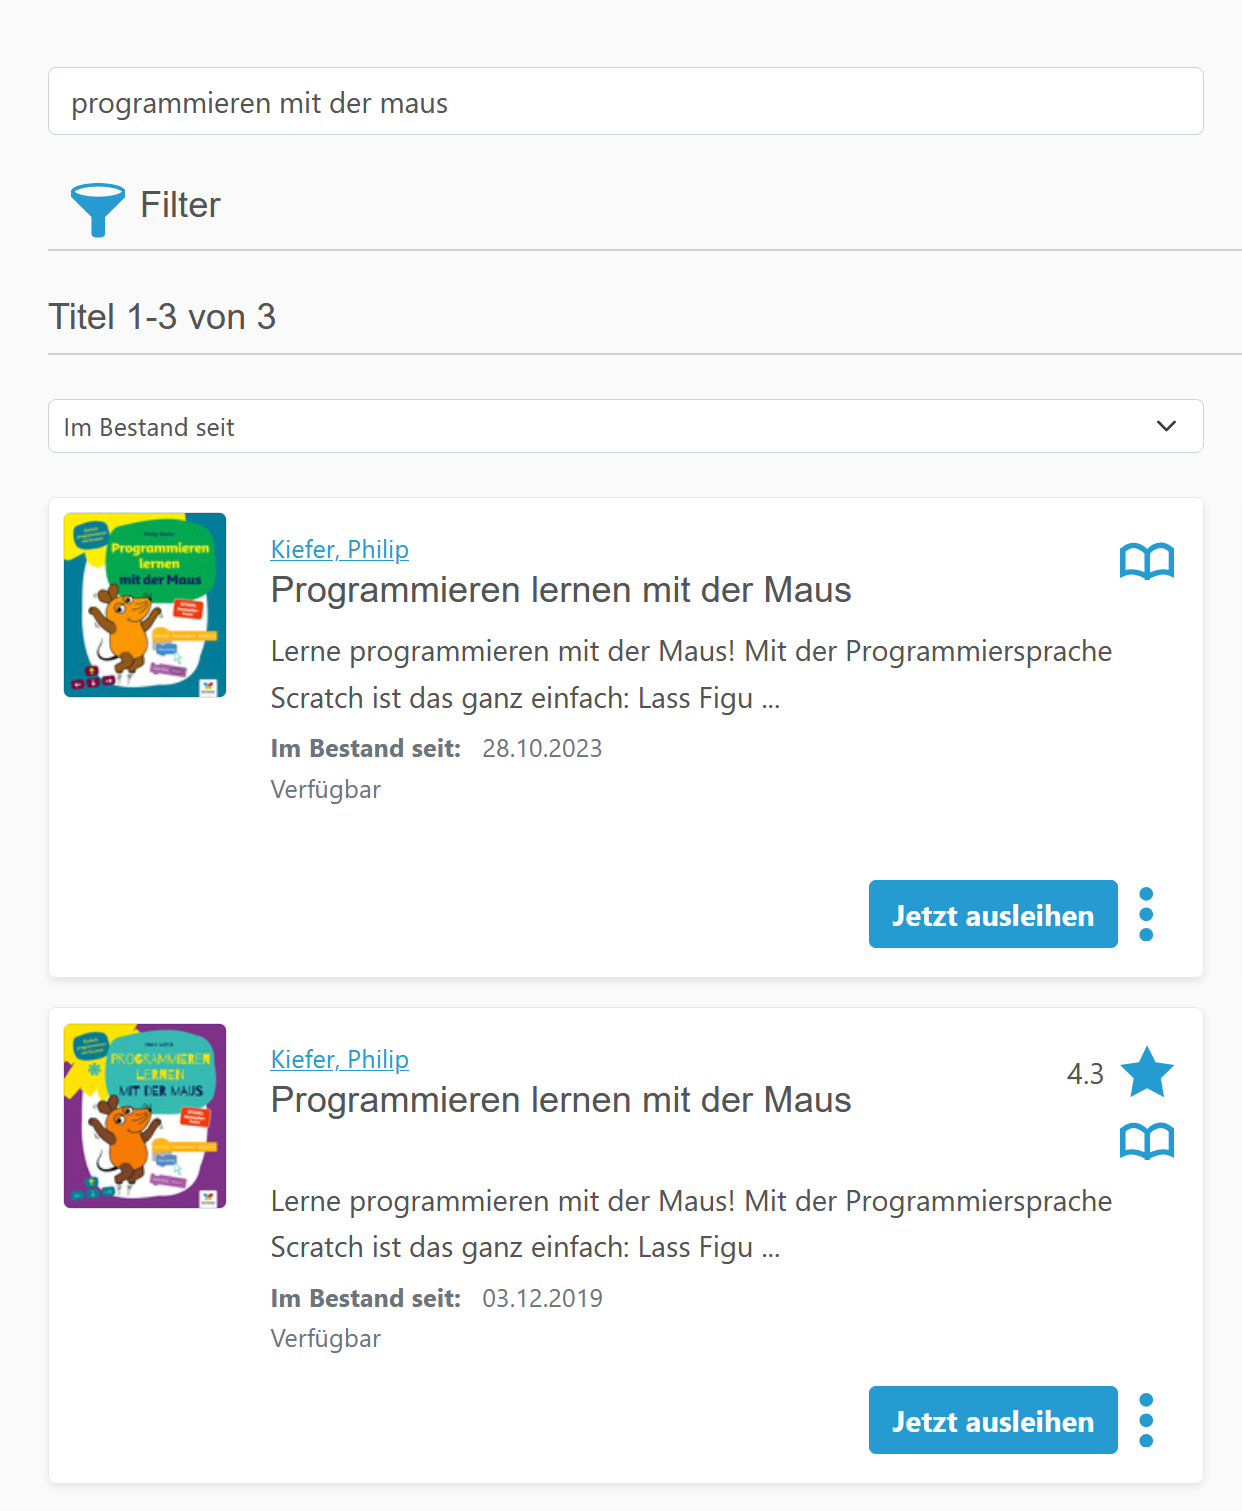Expand the Filter options label

180,205
